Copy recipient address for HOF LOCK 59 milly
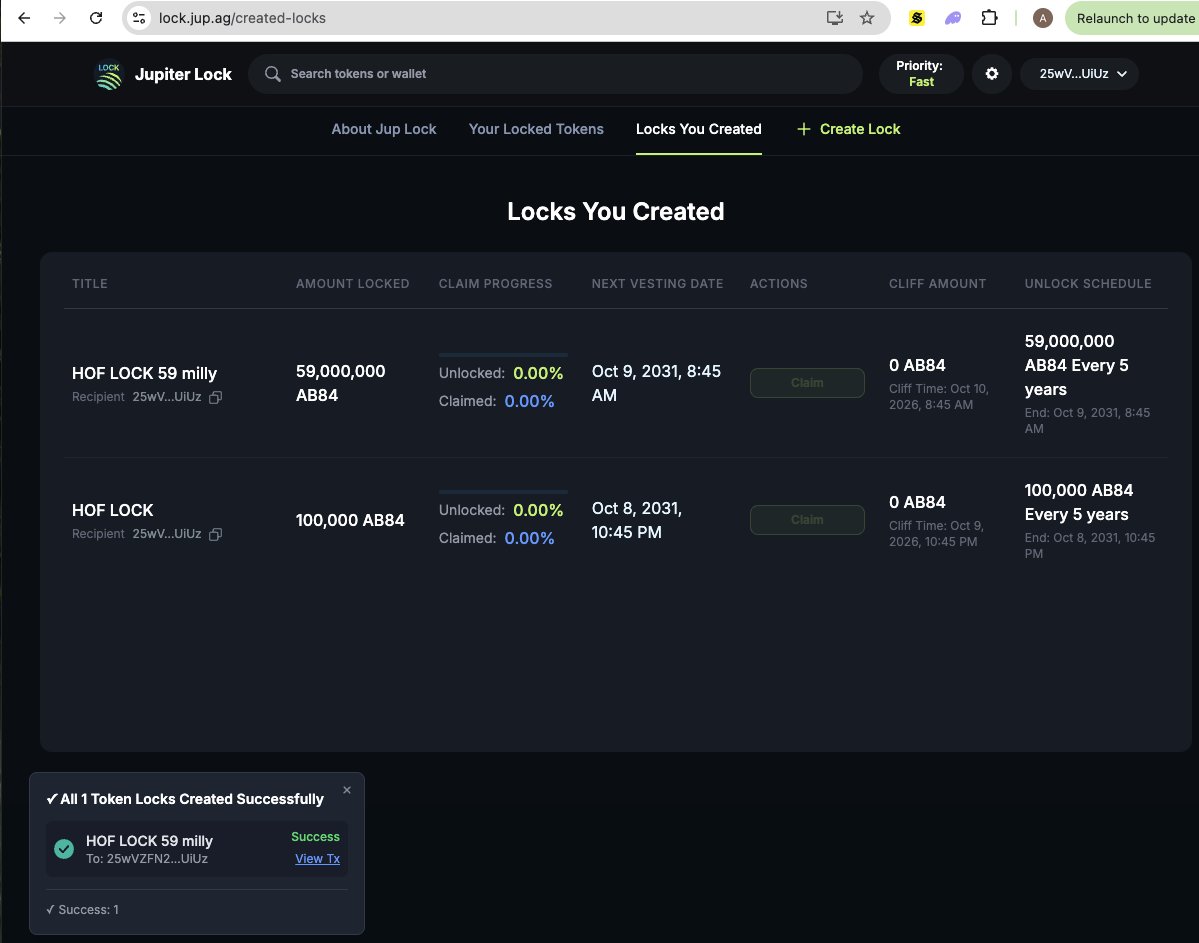This screenshot has width=1199, height=943. click(216, 397)
